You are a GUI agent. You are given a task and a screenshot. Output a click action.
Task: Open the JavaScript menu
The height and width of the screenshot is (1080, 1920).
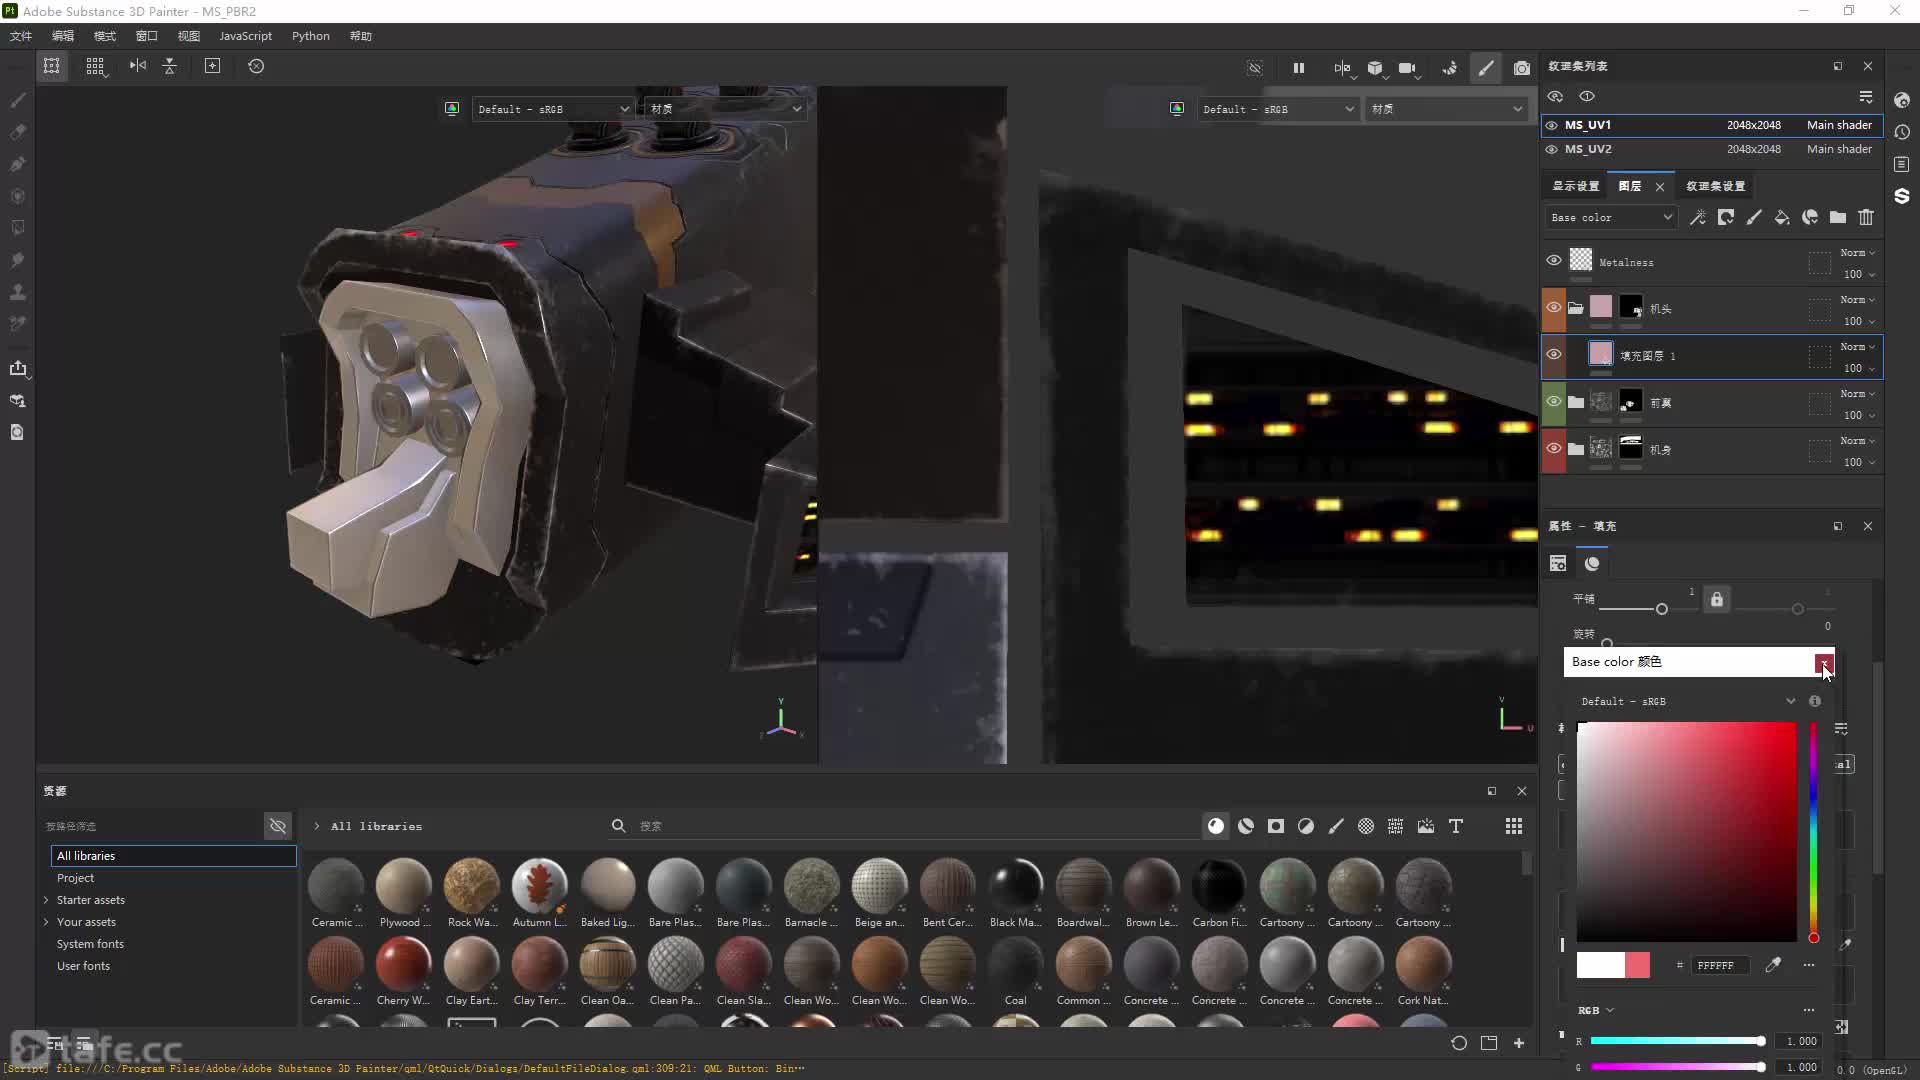[245, 36]
